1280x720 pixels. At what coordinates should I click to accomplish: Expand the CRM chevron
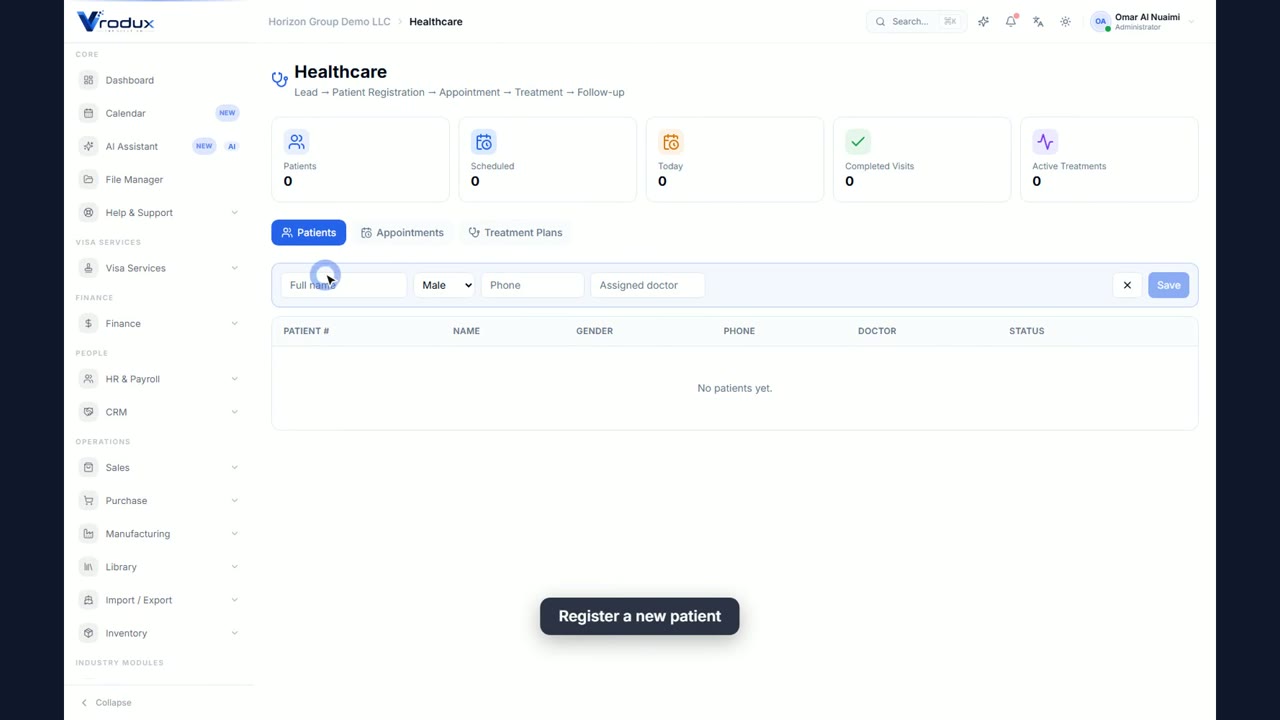pos(234,412)
